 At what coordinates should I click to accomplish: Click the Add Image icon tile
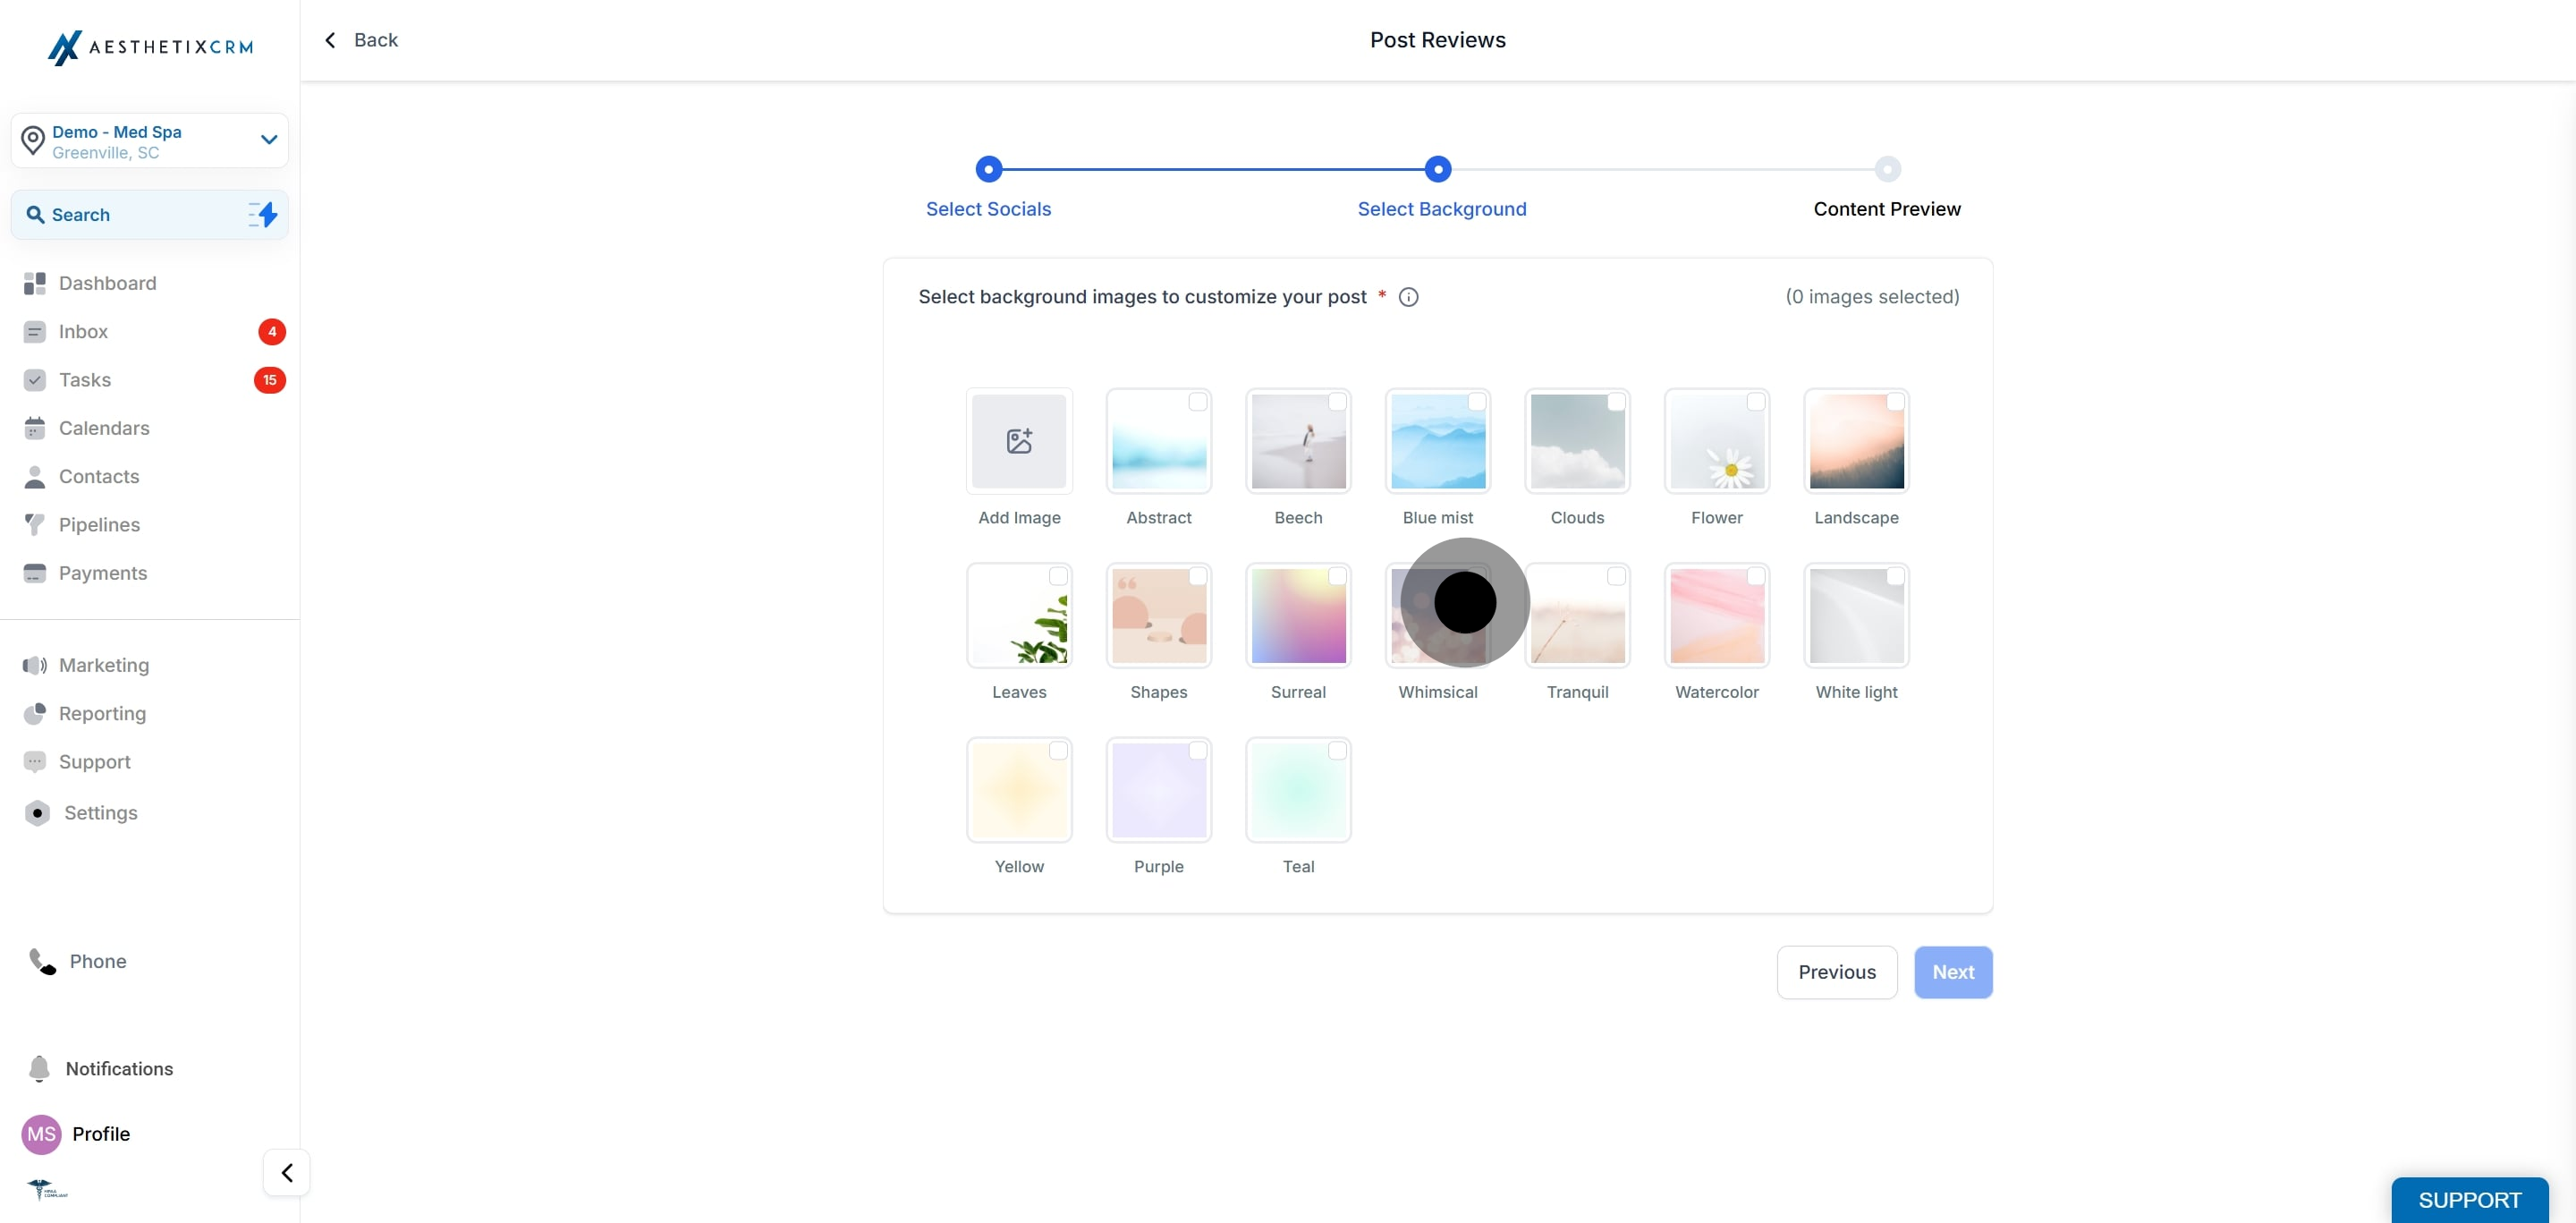tap(1019, 441)
